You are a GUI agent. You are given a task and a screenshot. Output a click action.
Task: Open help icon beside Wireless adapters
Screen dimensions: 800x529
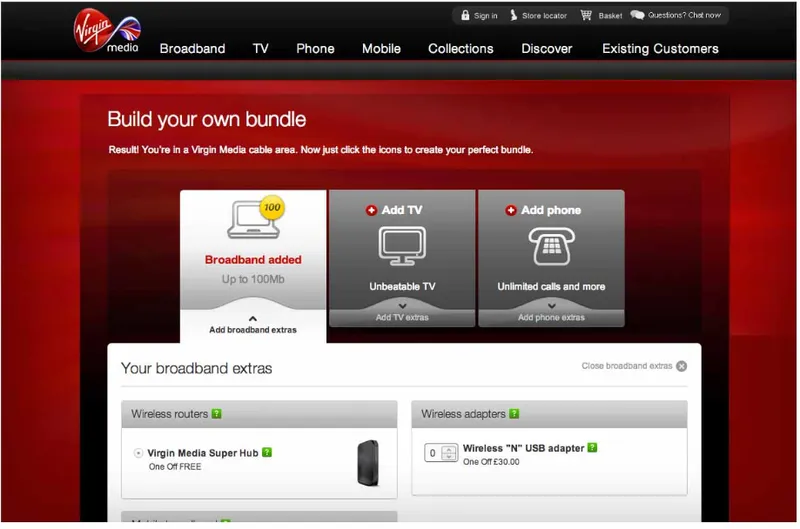pos(514,414)
